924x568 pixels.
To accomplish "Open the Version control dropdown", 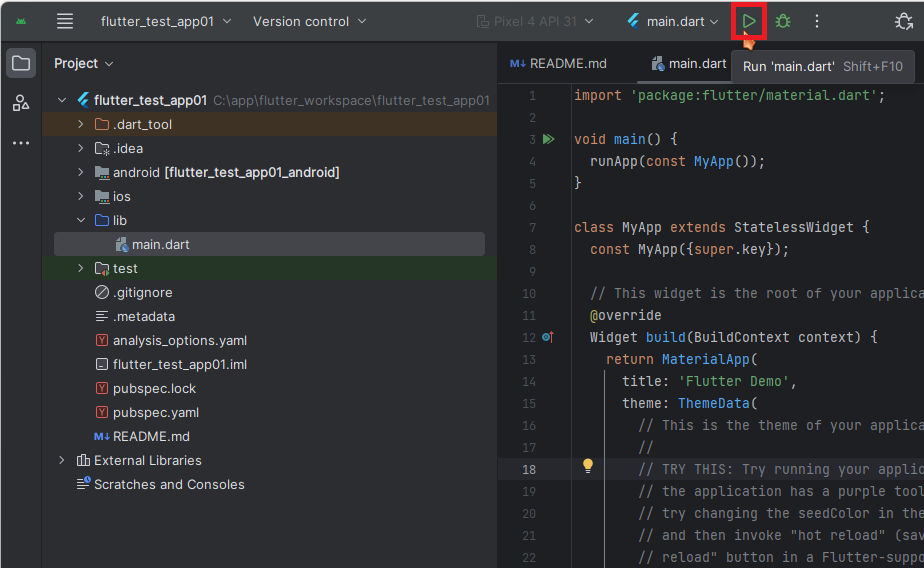I will 309,21.
